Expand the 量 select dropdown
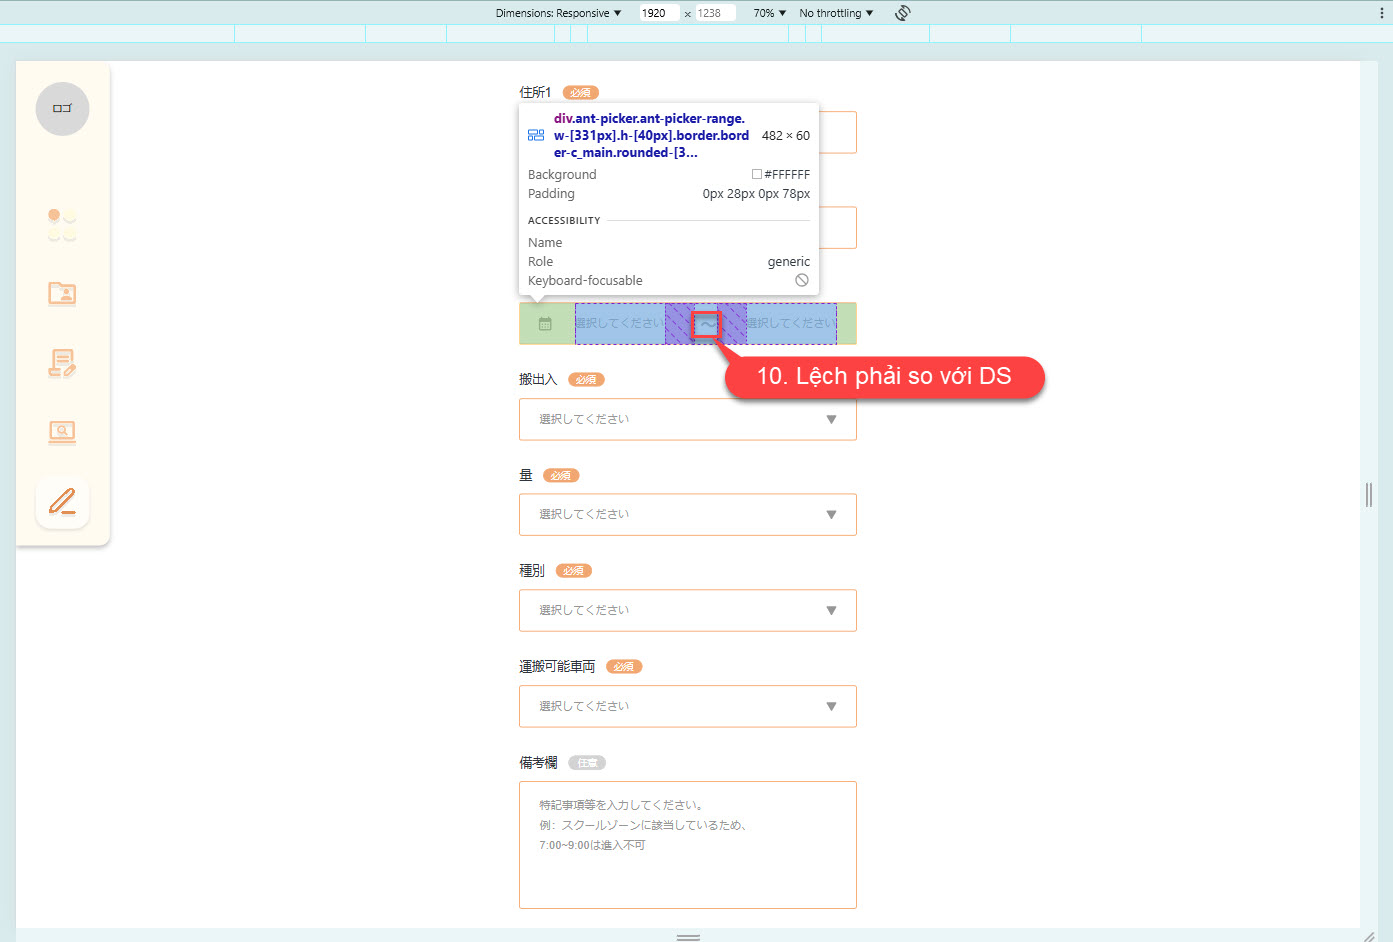1393x942 pixels. coord(687,515)
